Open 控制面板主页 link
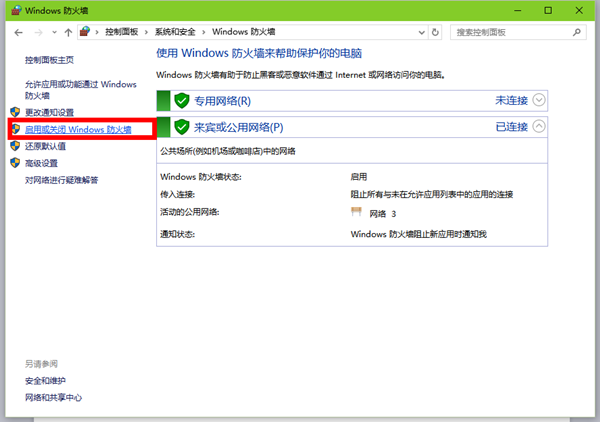The height and width of the screenshot is (422, 600). 49,60
